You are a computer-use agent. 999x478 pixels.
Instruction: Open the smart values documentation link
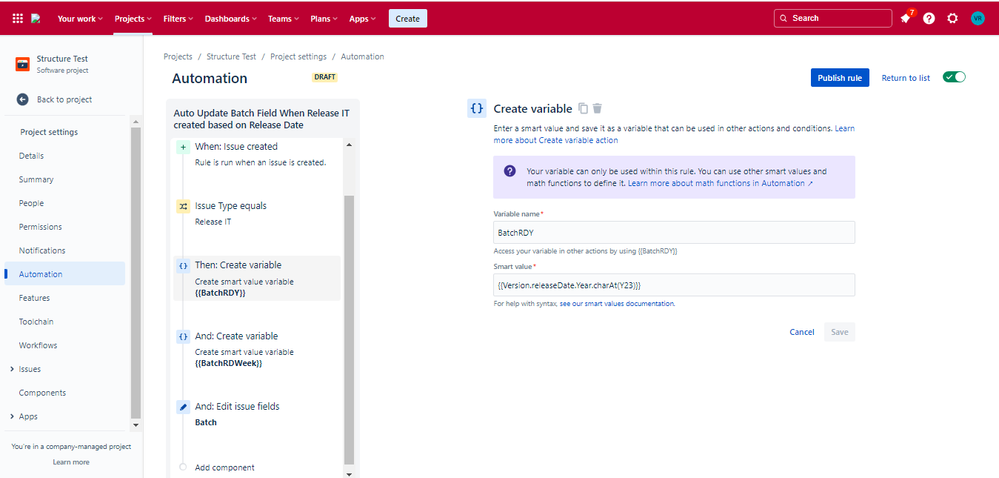tap(616, 304)
